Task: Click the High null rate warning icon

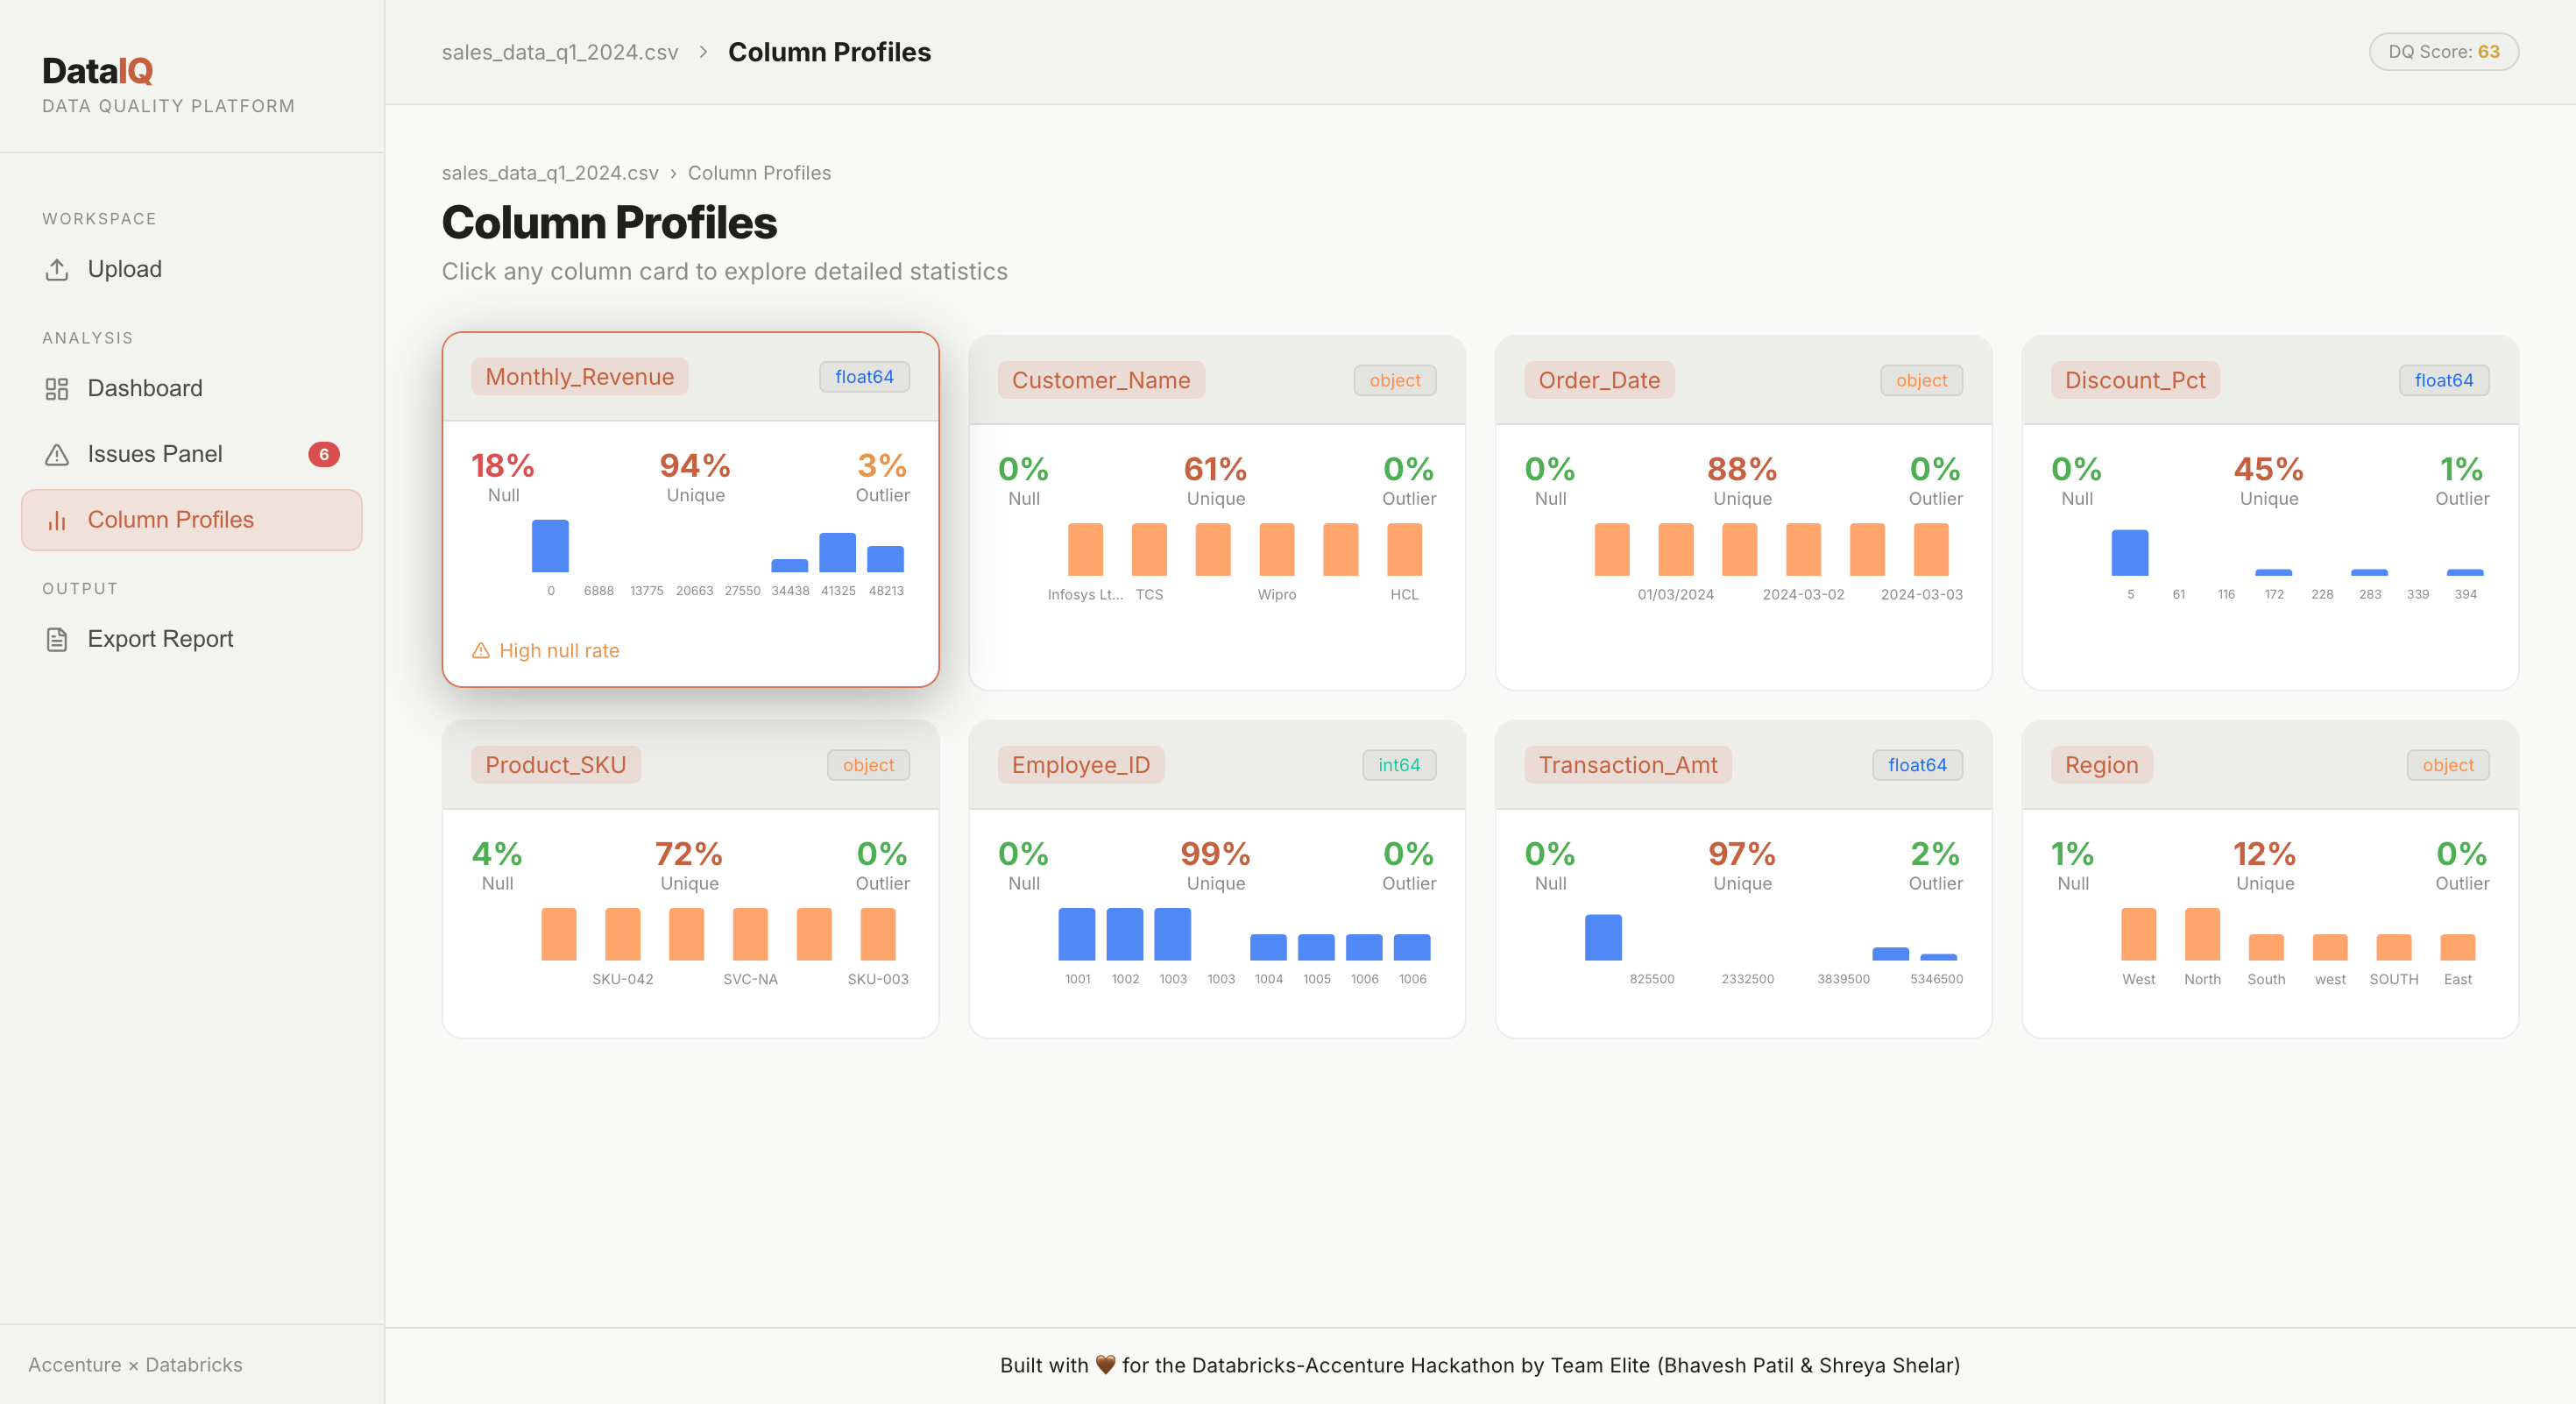Action: [x=481, y=651]
